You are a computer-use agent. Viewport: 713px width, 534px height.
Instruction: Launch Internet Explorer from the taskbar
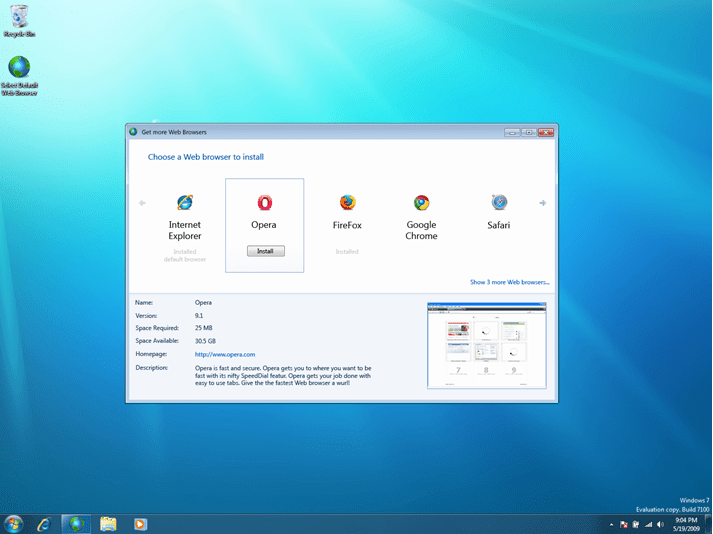pyautogui.click(x=44, y=524)
